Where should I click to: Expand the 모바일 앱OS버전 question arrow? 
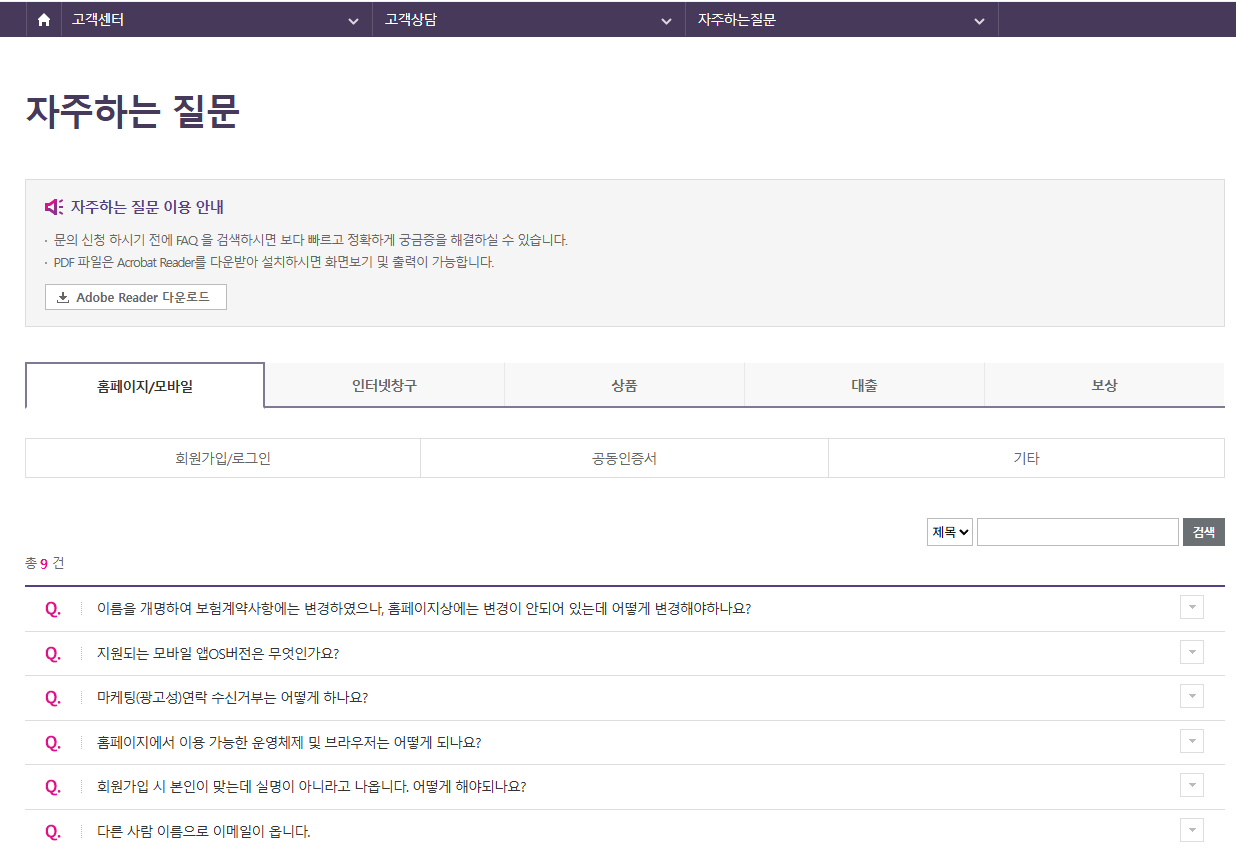[1192, 652]
